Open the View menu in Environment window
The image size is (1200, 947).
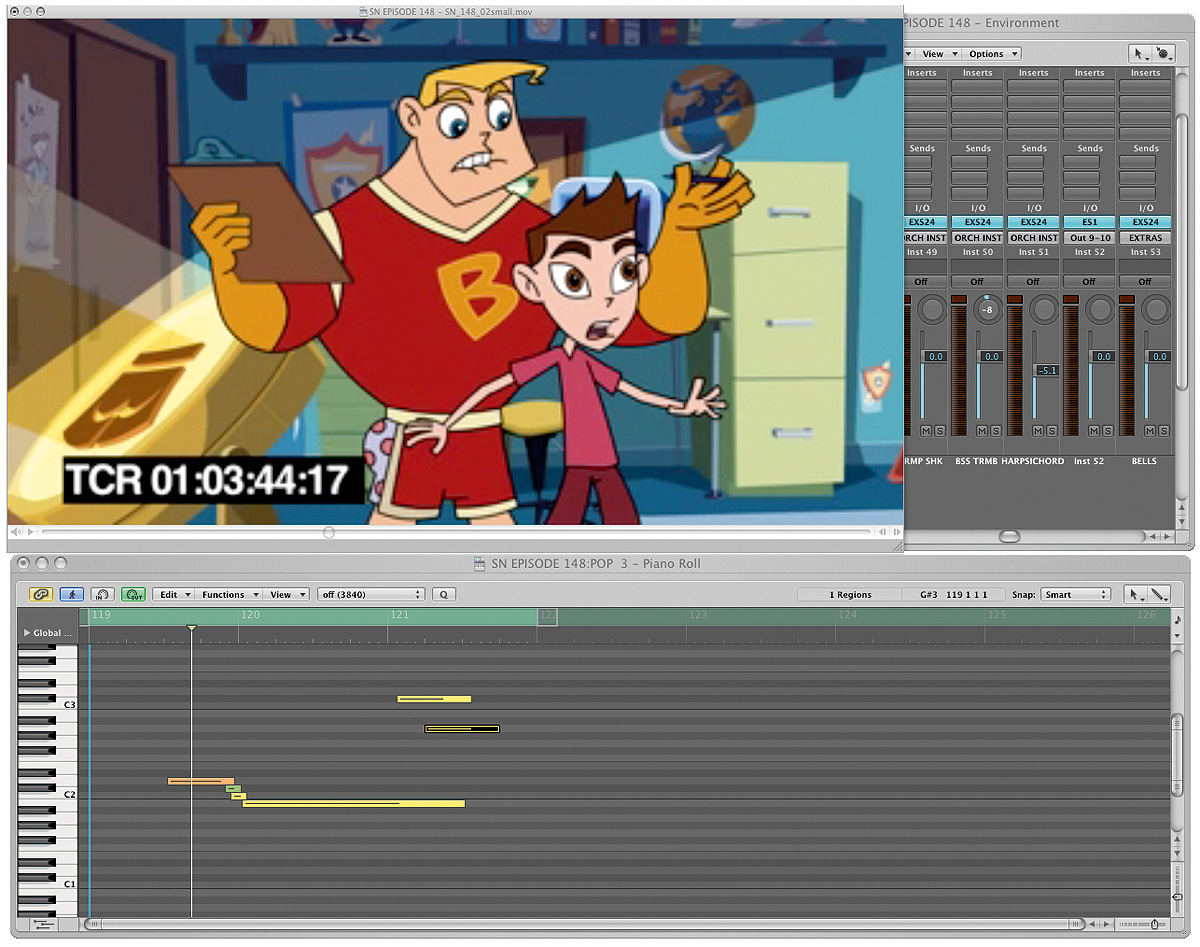(937, 54)
